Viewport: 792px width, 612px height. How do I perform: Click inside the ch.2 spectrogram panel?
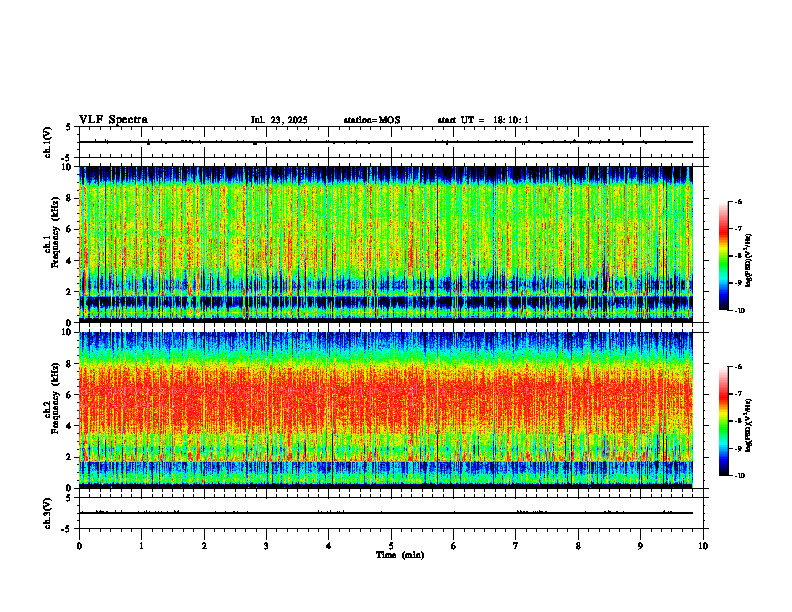386,410
